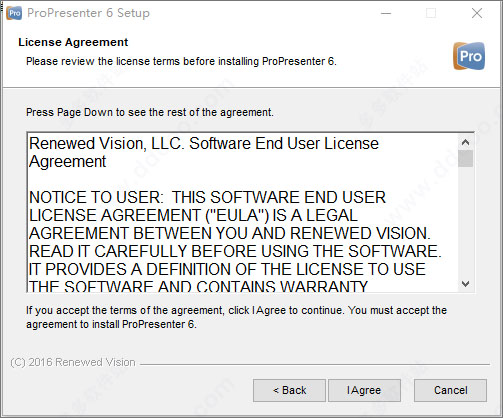Screen dimensions: 503x418
Task: Click the ProPresenter icon in the title bar
Action: click(x=14, y=13)
